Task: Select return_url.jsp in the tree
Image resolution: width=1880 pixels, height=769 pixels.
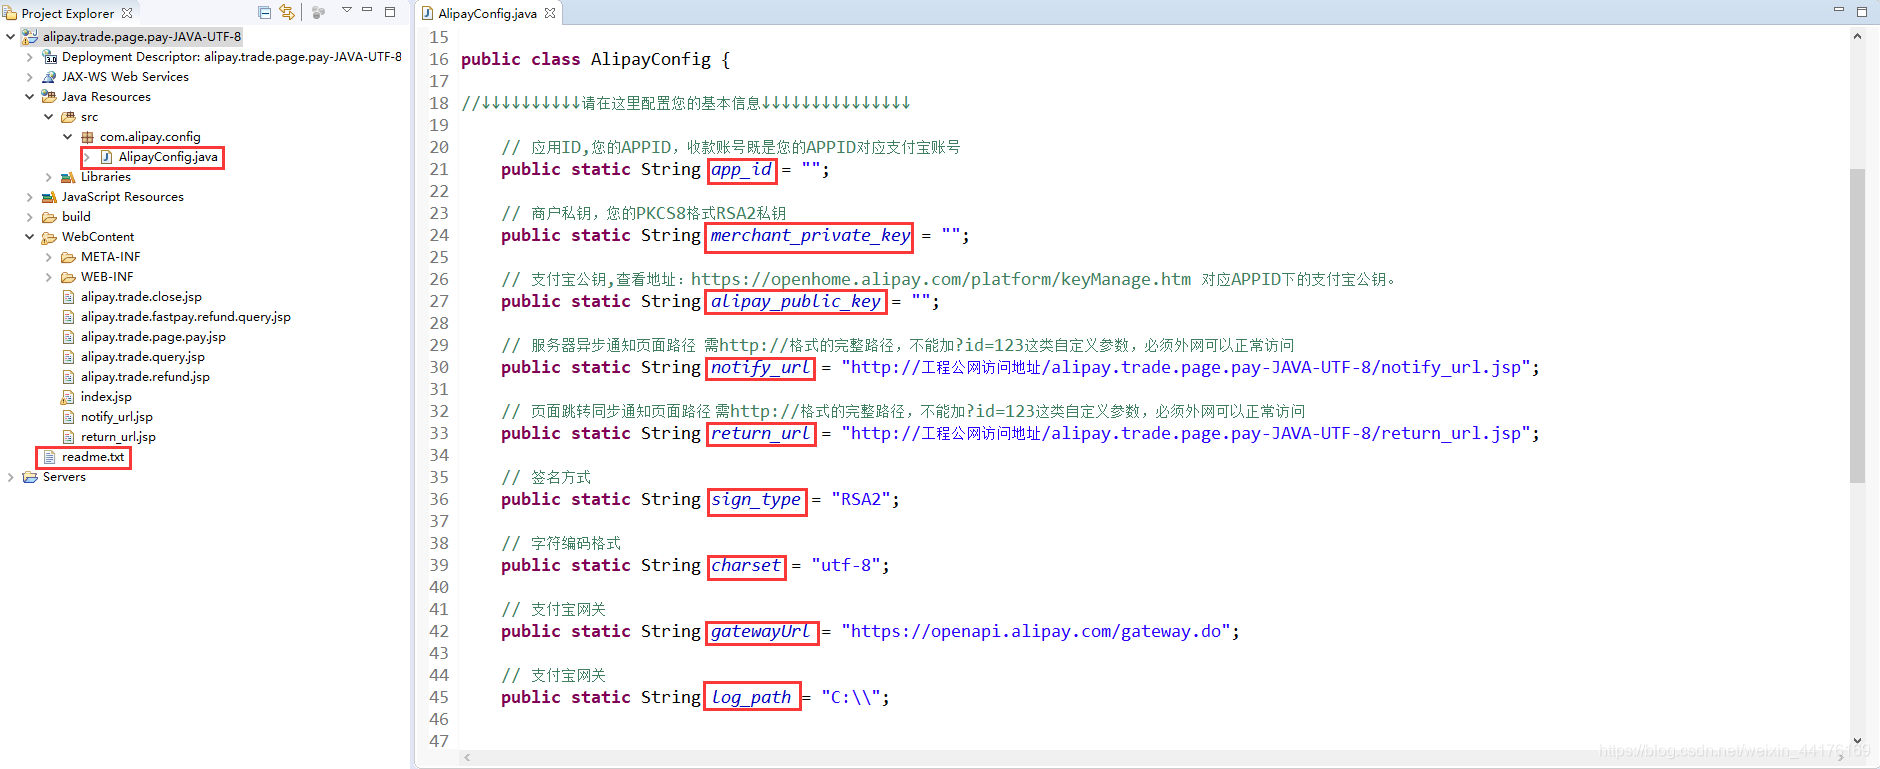Action: pos(118,437)
